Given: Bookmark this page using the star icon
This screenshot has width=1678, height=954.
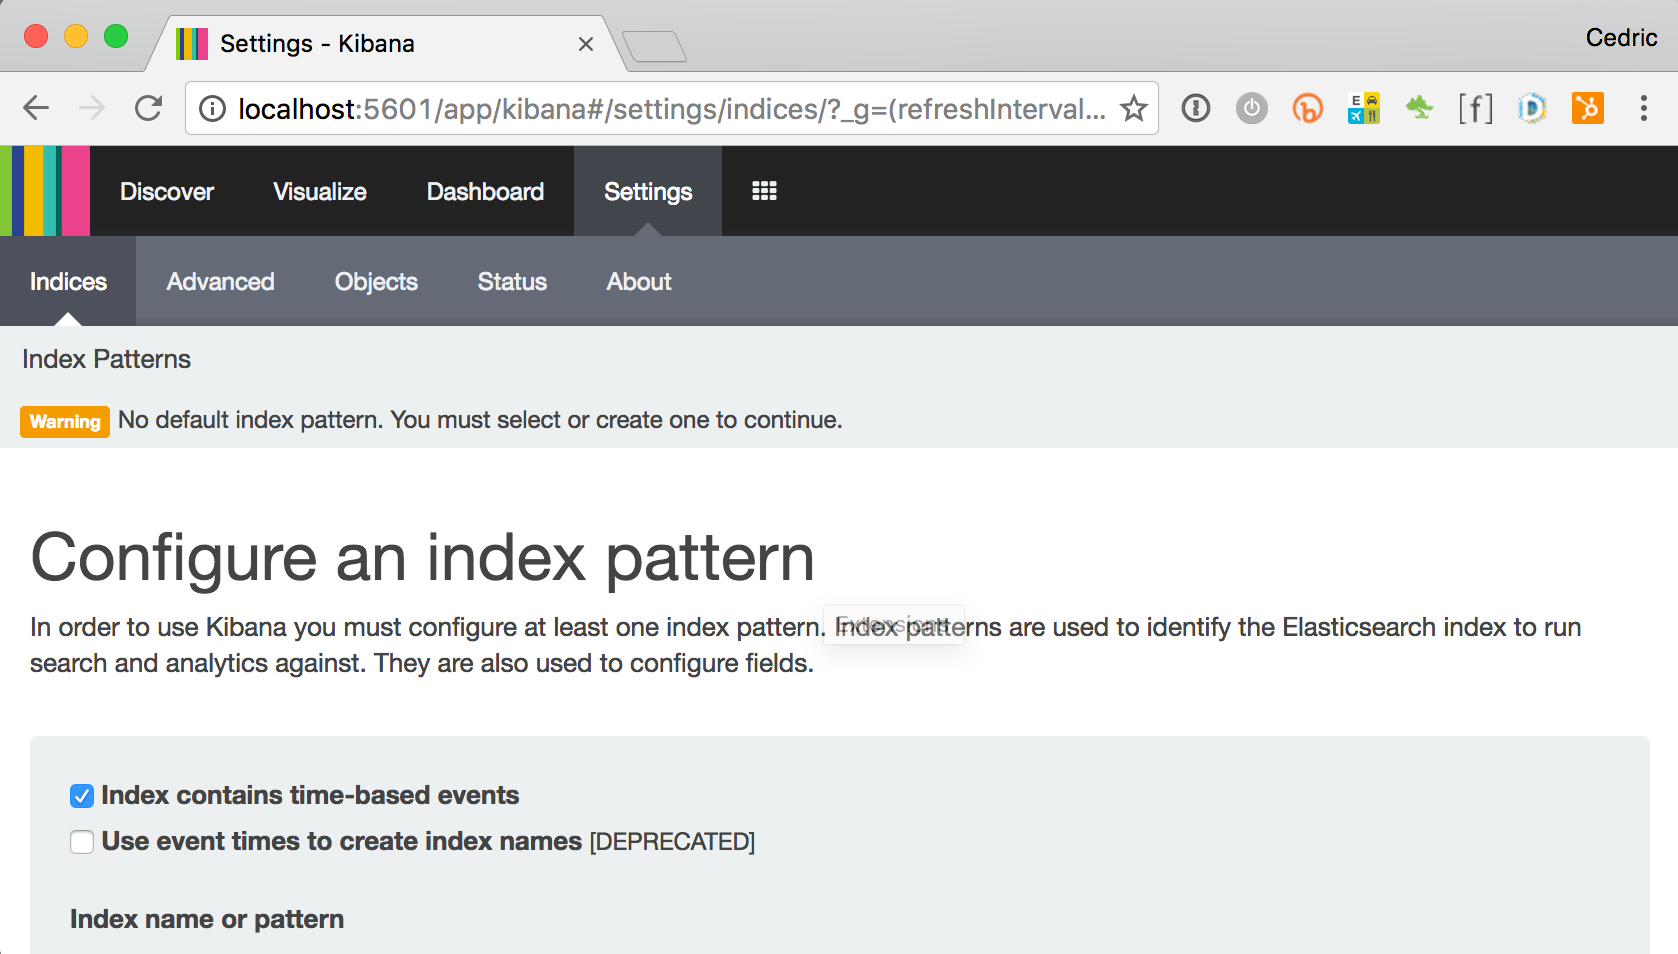Looking at the screenshot, I should [1133, 108].
